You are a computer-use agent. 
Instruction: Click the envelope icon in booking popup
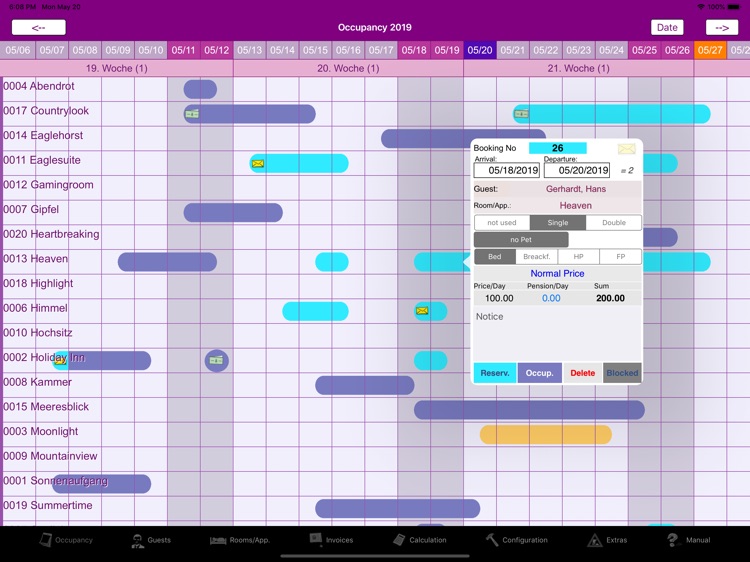(627, 149)
